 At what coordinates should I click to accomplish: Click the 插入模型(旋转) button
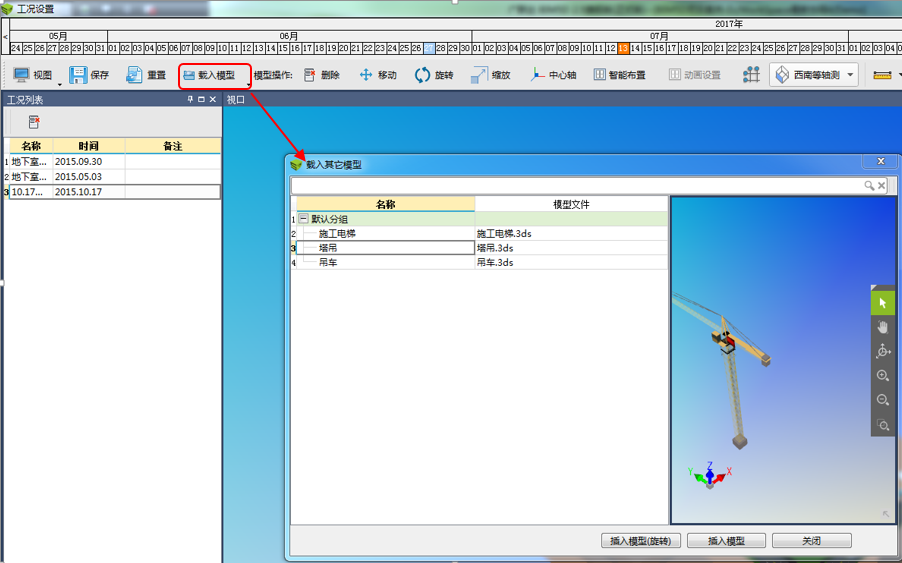pos(640,541)
